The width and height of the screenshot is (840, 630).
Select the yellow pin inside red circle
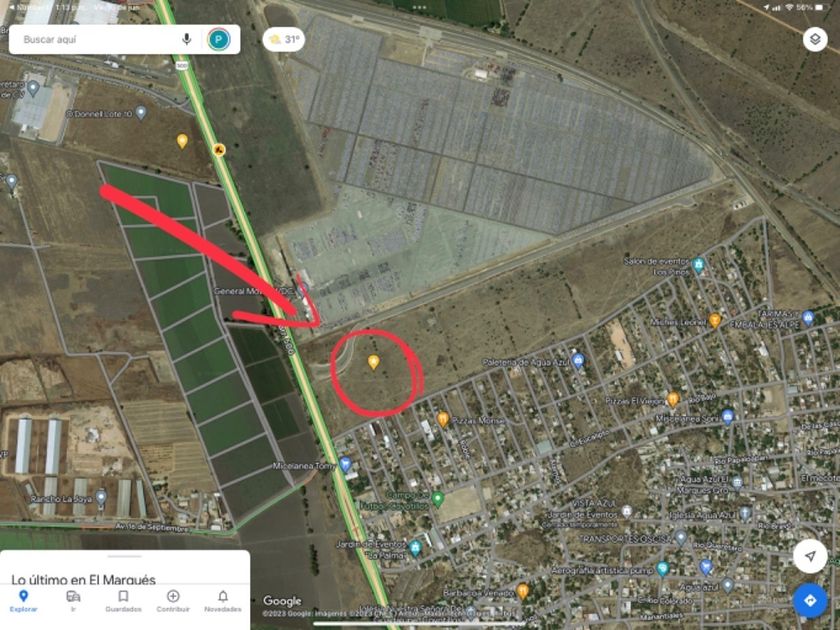pyautogui.click(x=373, y=363)
